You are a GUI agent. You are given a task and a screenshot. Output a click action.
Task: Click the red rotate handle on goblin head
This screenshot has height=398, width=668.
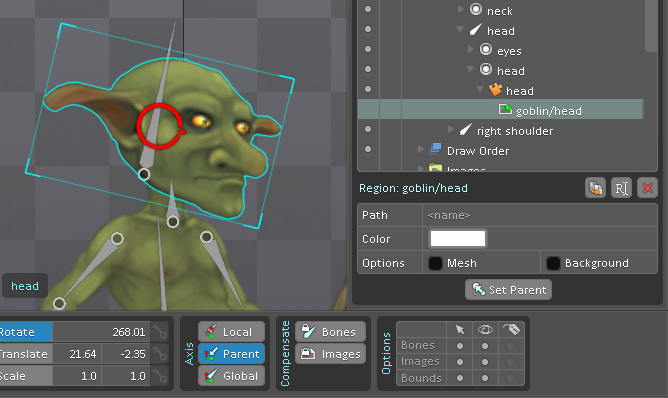click(160, 127)
